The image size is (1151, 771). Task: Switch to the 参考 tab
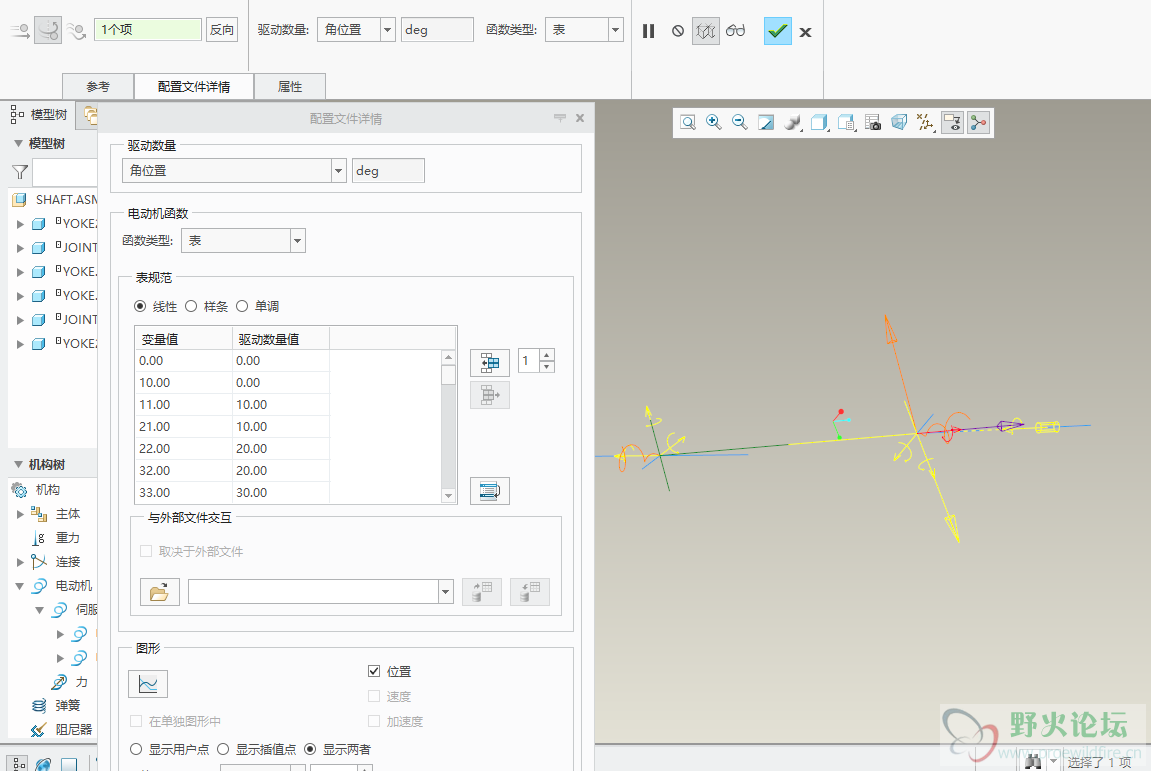(x=98, y=87)
